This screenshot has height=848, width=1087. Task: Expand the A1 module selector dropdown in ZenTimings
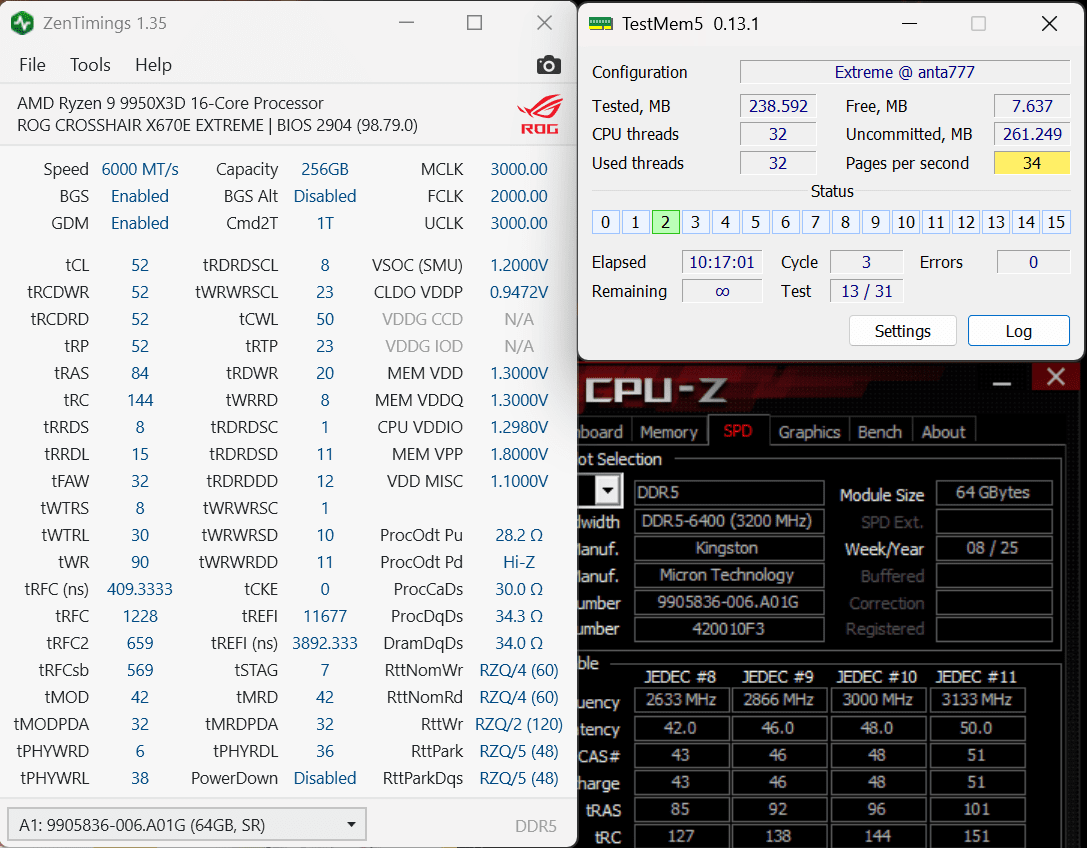[x=186, y=824]
